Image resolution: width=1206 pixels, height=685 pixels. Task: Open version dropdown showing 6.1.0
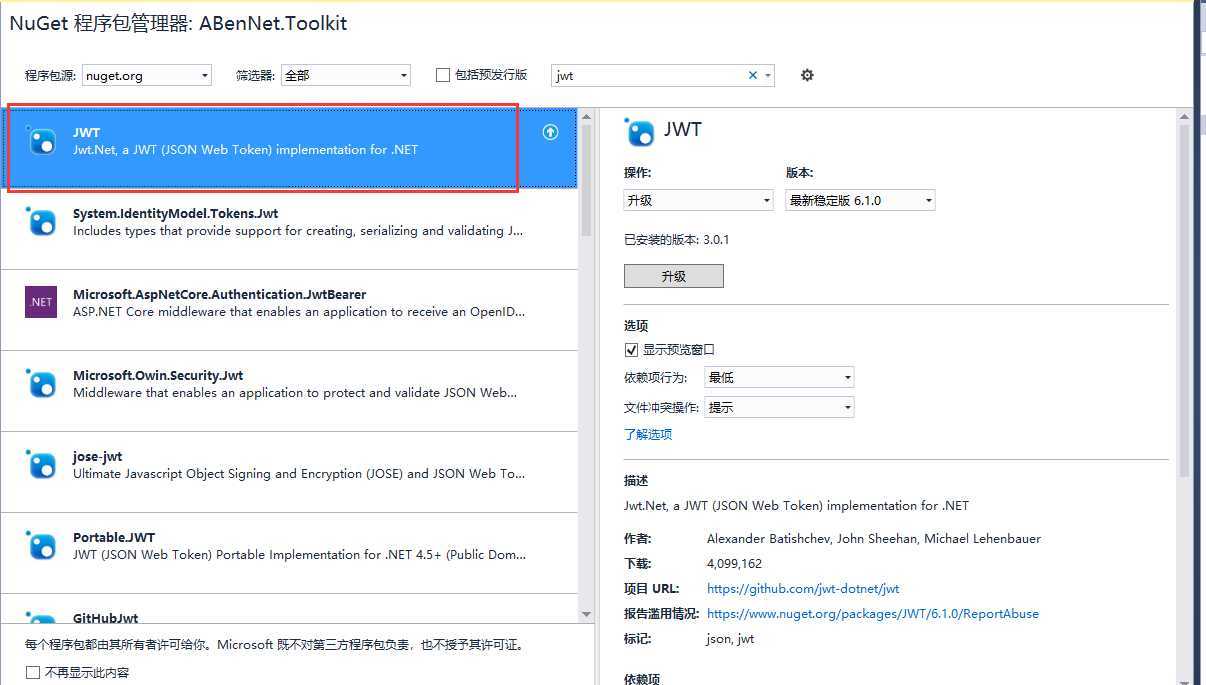[x=860, y=200]
